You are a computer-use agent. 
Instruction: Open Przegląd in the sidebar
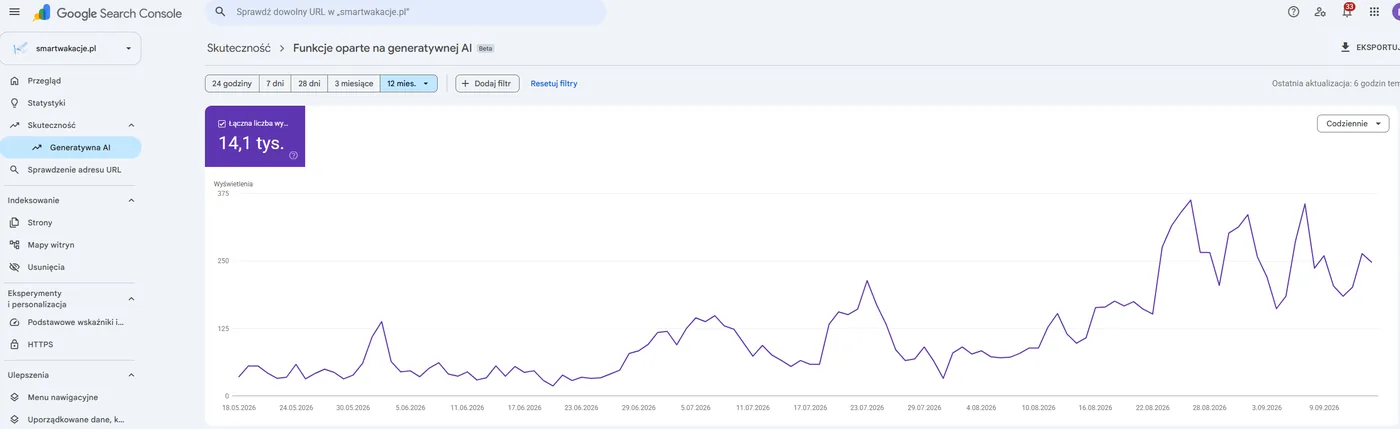pyautogui.click(x=71, y=80)
